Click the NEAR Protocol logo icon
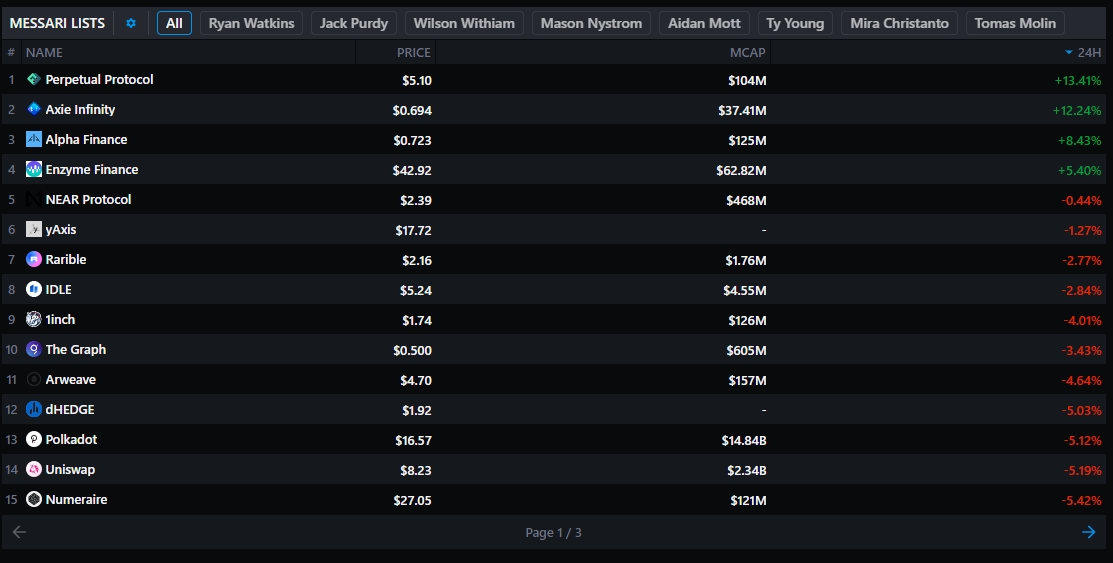The height and width of the screenshot is (563, 1113). (33, 199)
